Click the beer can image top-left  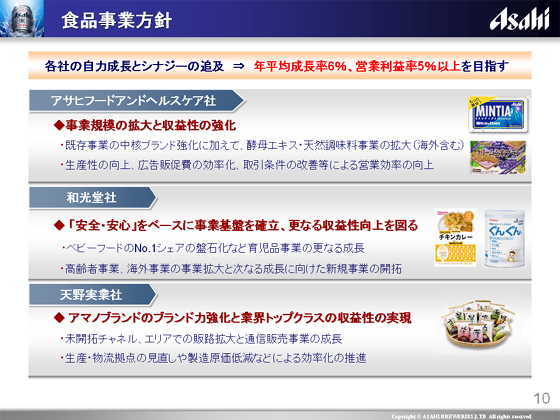22,18
